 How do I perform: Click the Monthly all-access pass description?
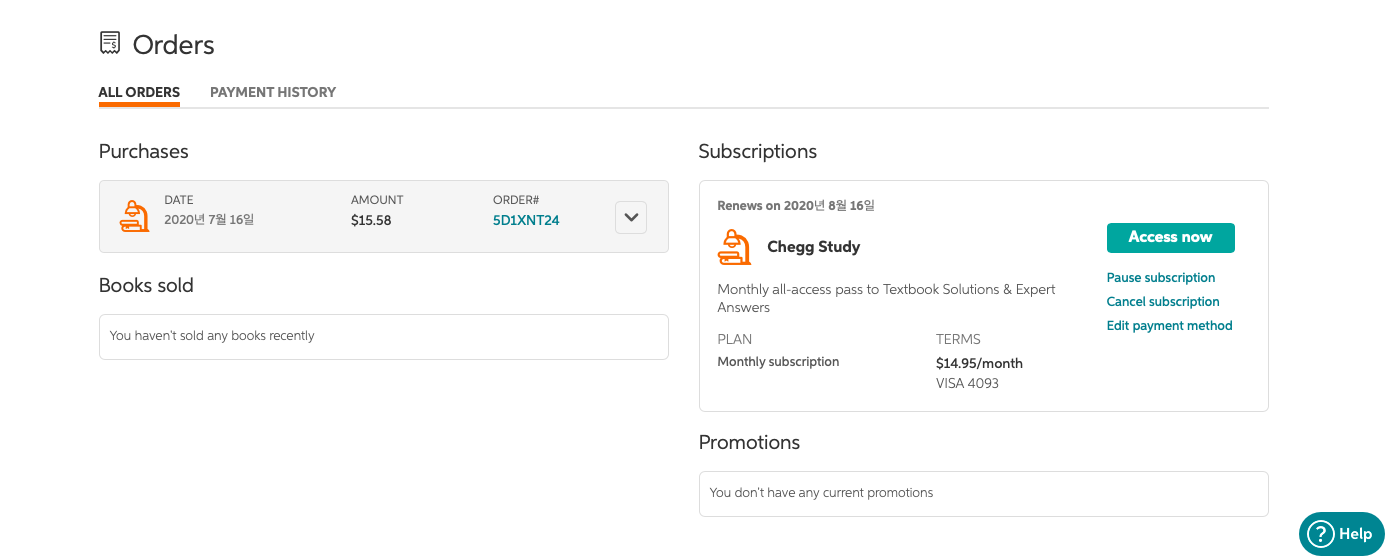886,298
